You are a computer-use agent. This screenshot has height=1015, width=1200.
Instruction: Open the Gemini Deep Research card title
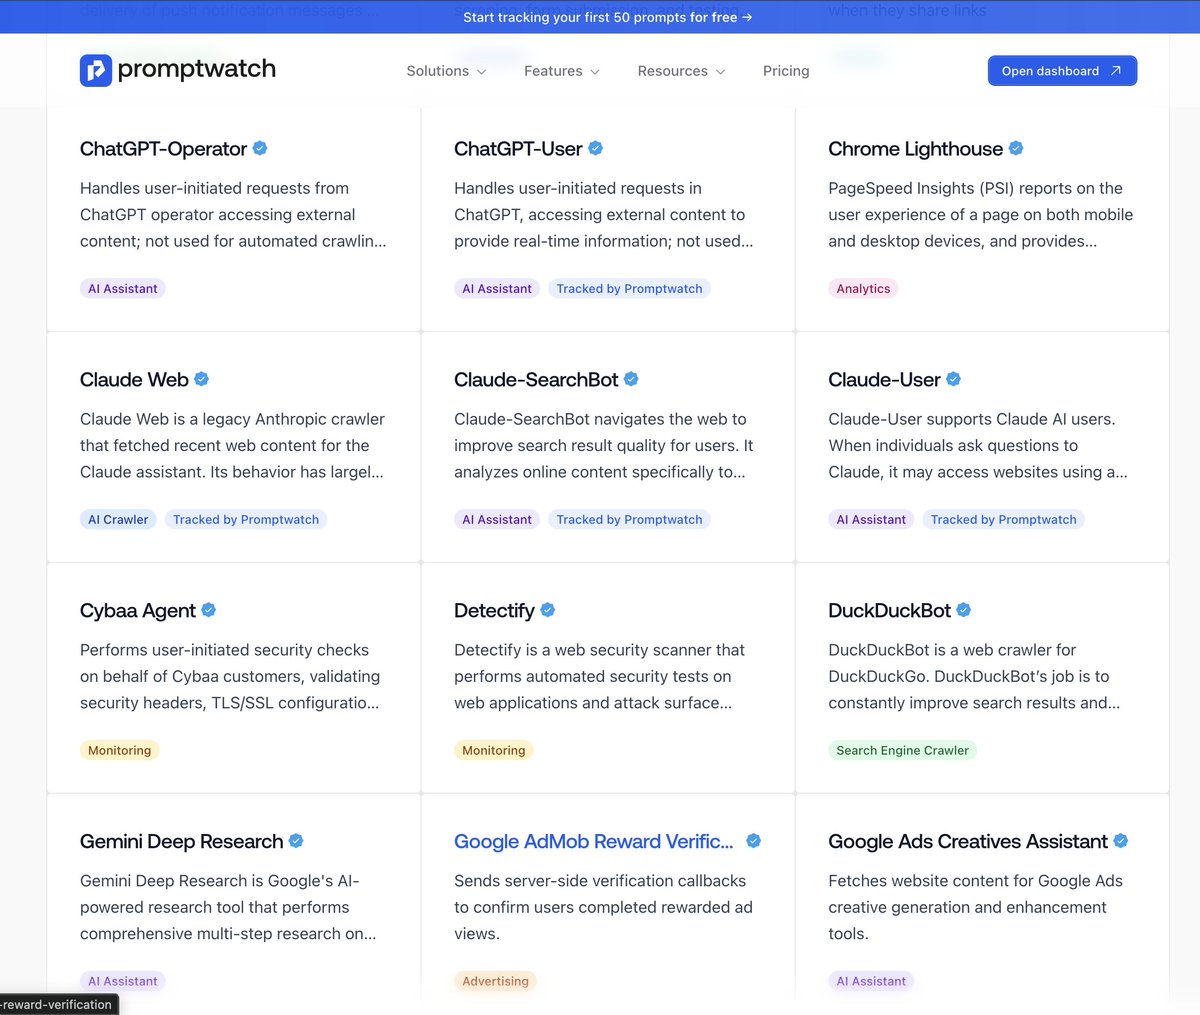tap(182, 842)
